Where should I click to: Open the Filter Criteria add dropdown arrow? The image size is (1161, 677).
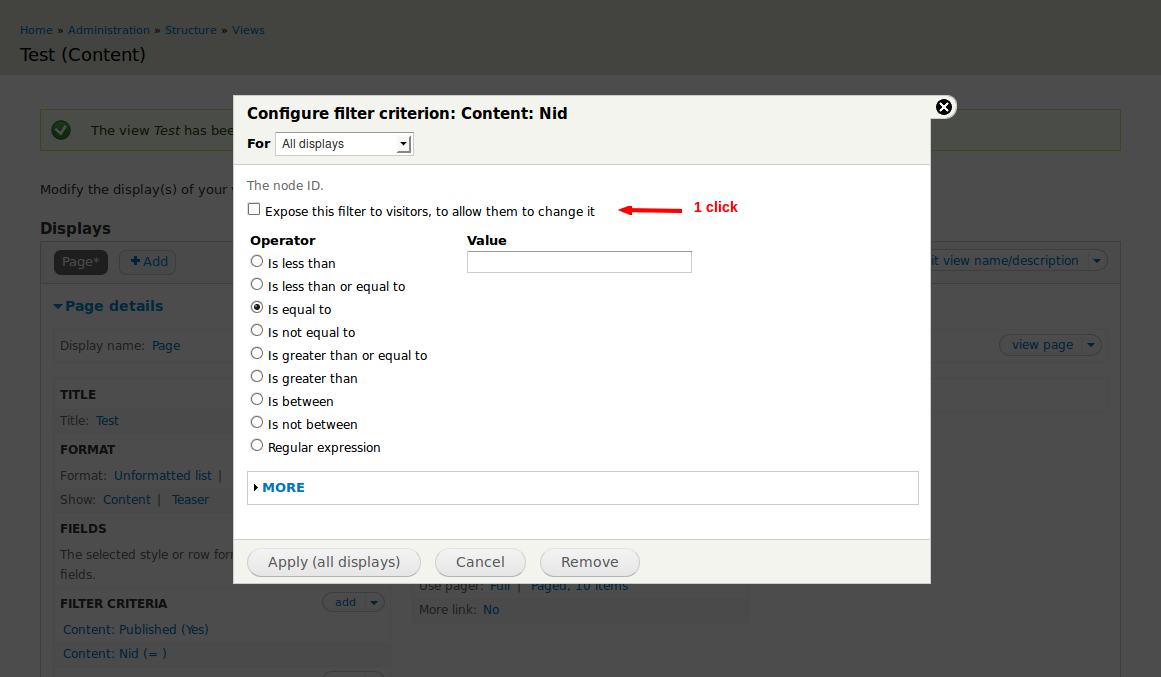(374, 602)
